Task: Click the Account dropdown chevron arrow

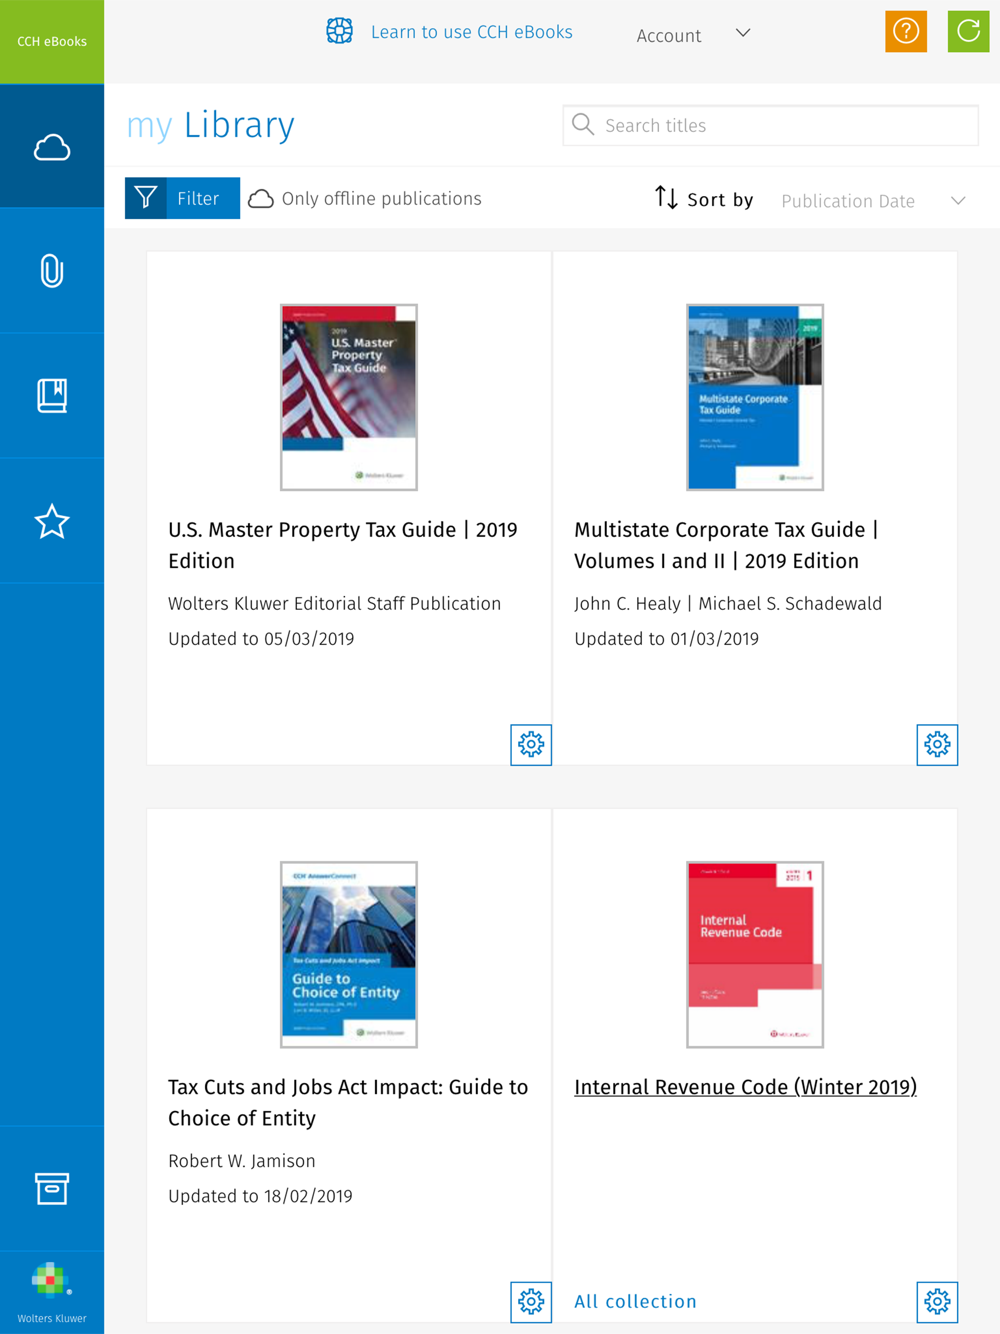Action: point(743,33)
